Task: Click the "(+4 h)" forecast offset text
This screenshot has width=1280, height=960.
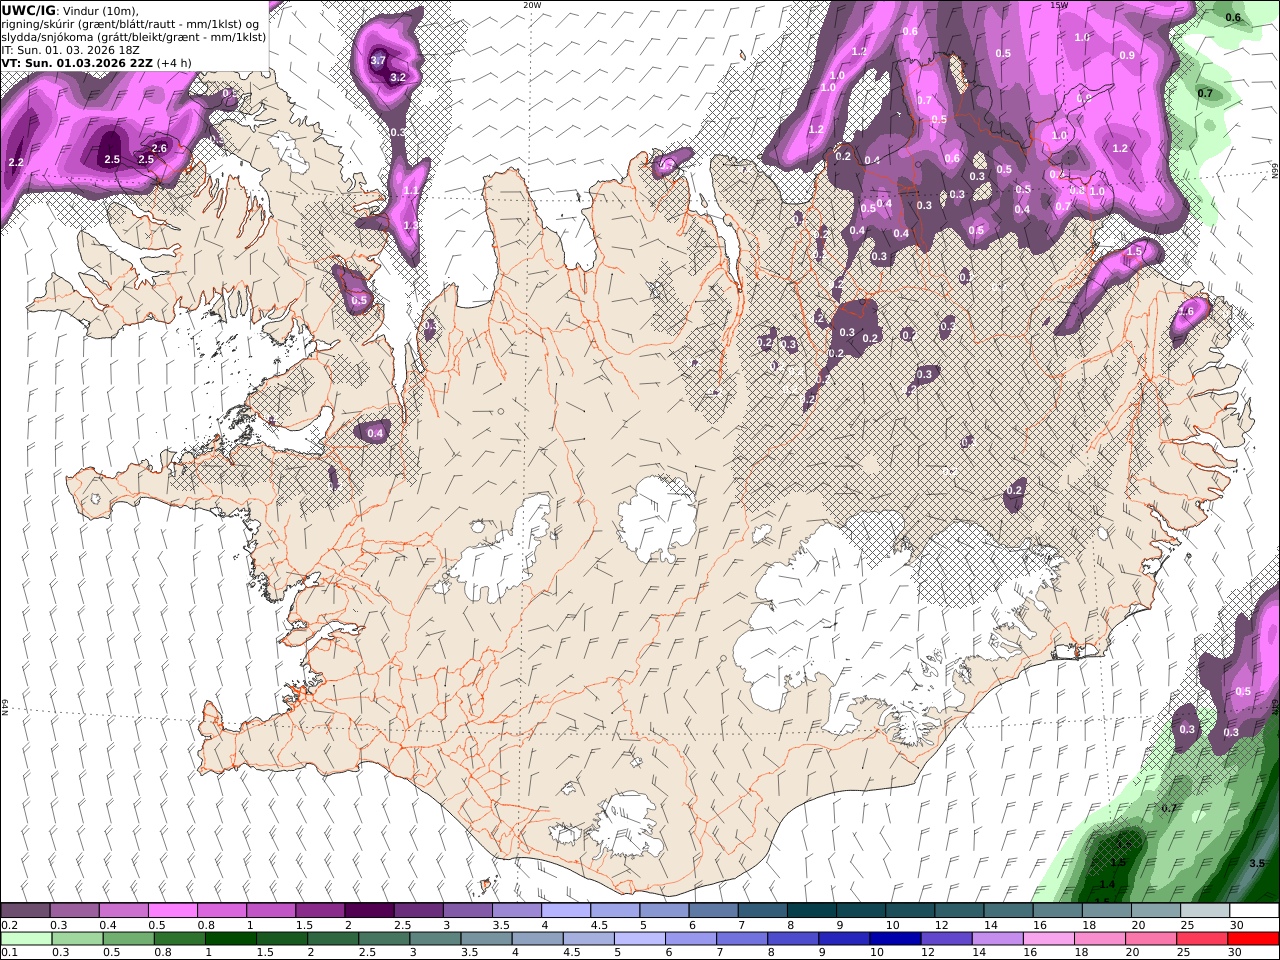Action: pos(174,63)
